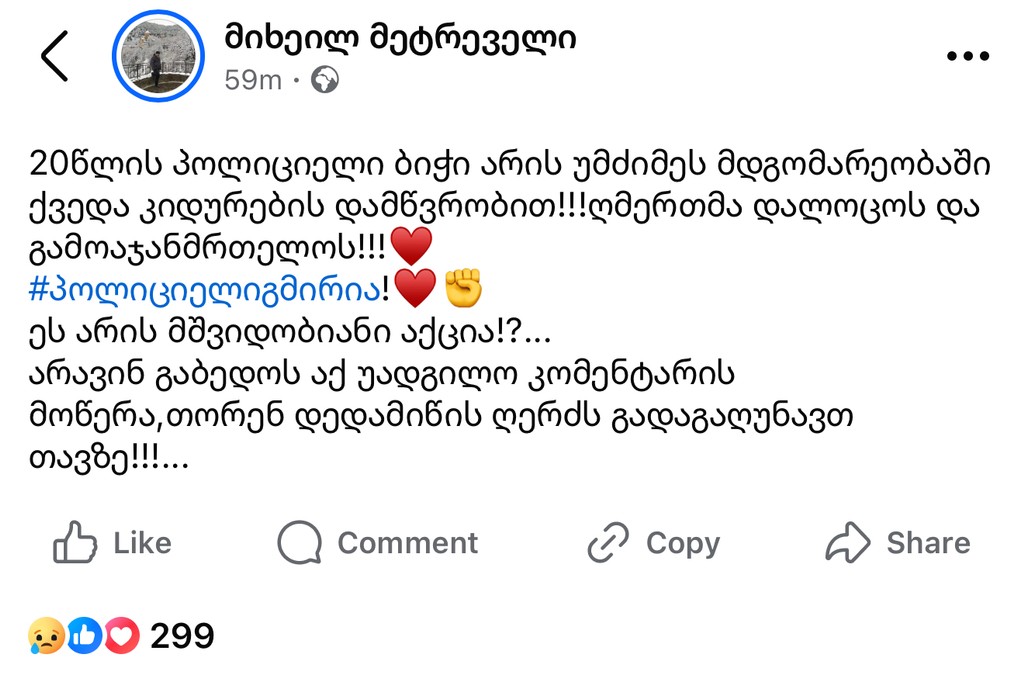Open the 299 reactions count list

[x=182, y=636]
